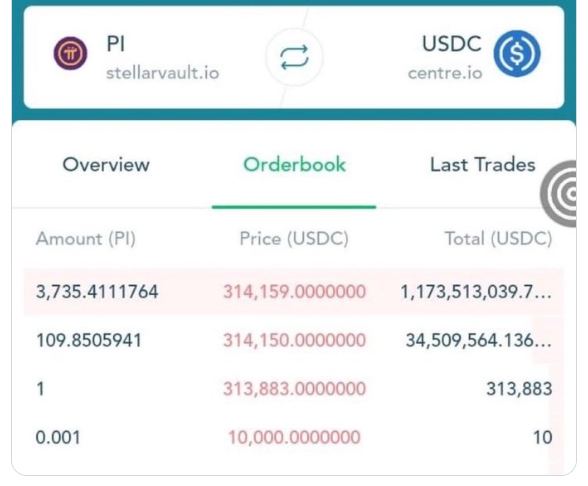This screenshot has height=486, width=588.
Task: Select the 314,159.0000000 price order
Action: pos(294,292)
